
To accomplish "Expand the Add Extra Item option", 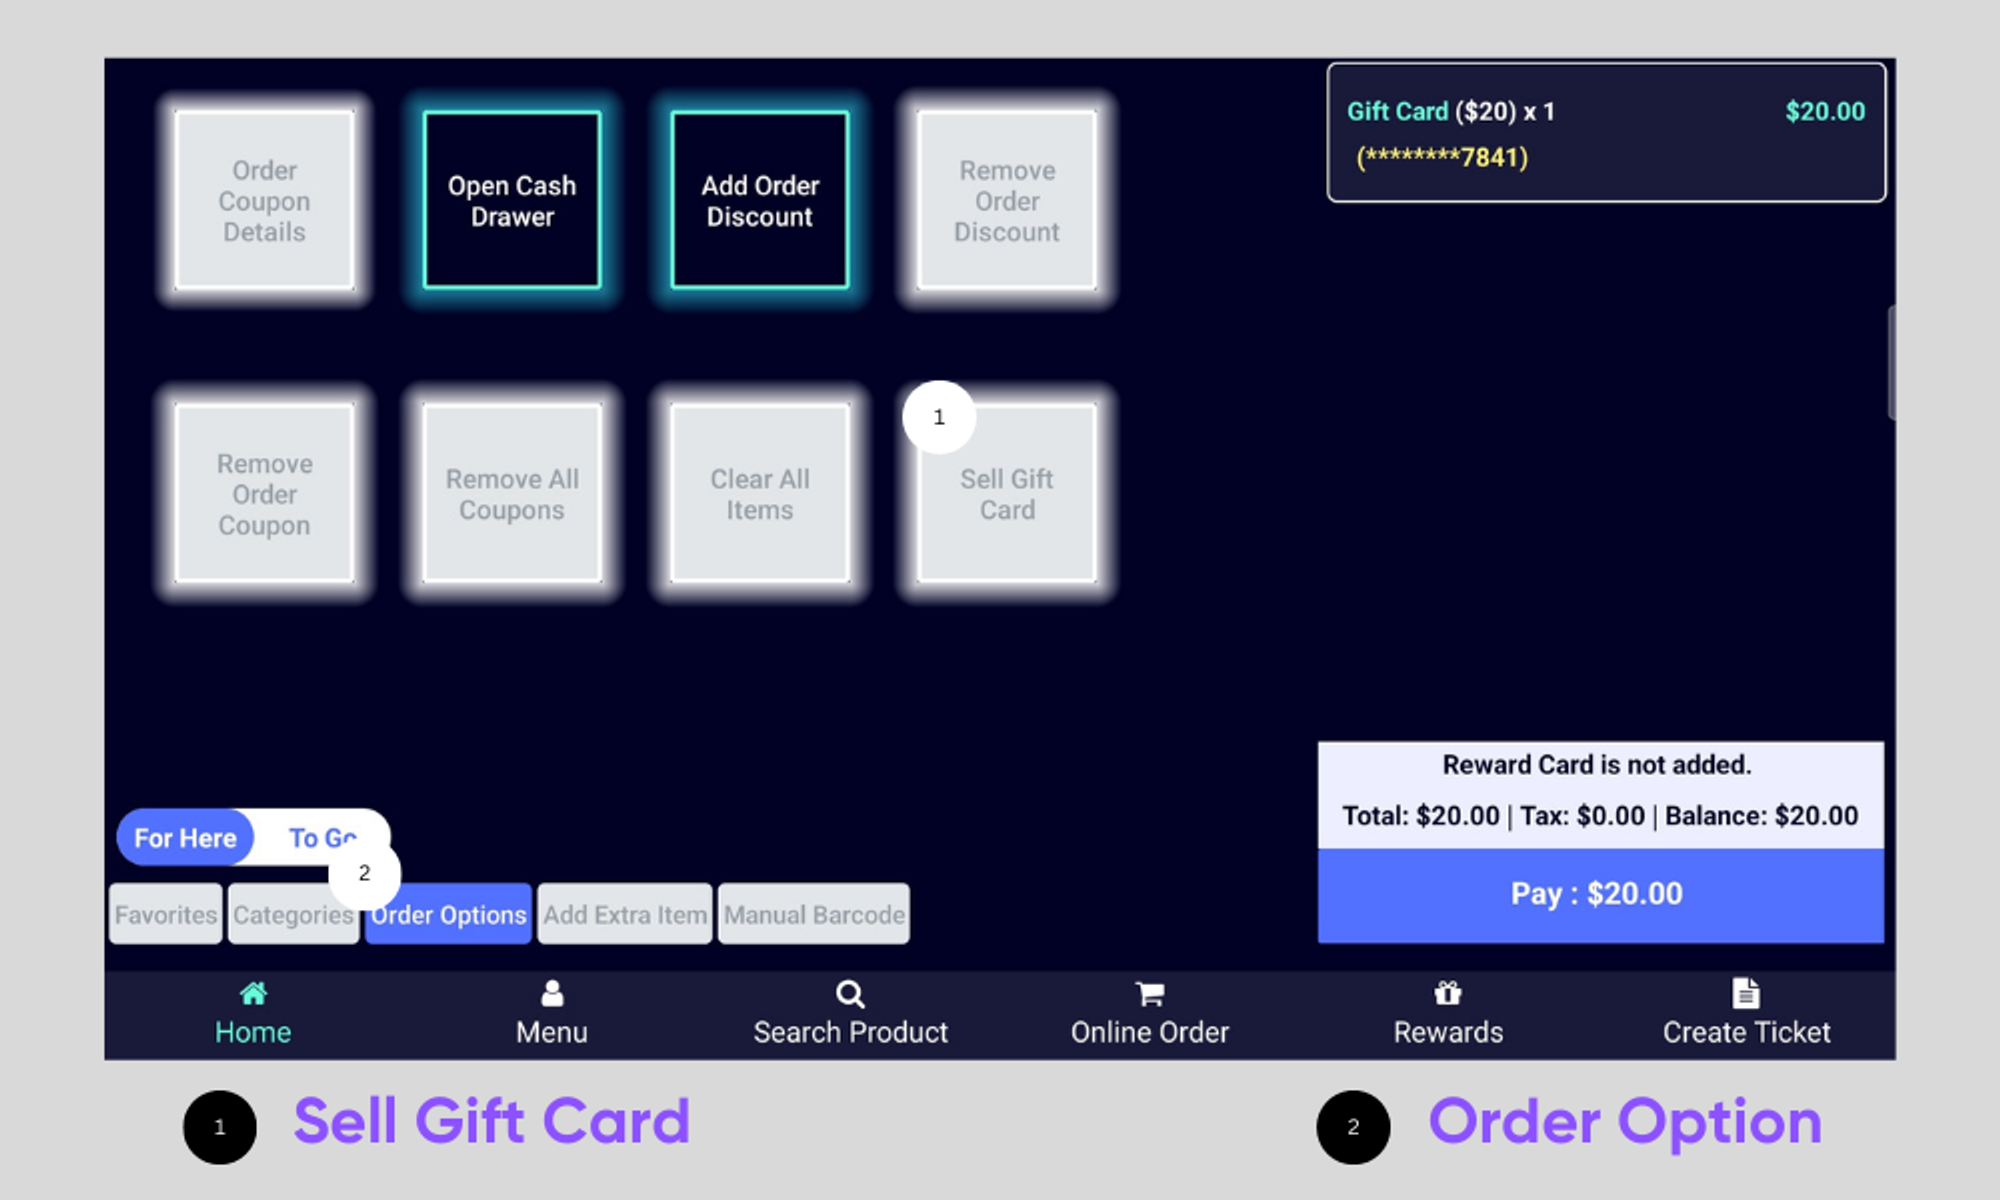I will (623, 914).
